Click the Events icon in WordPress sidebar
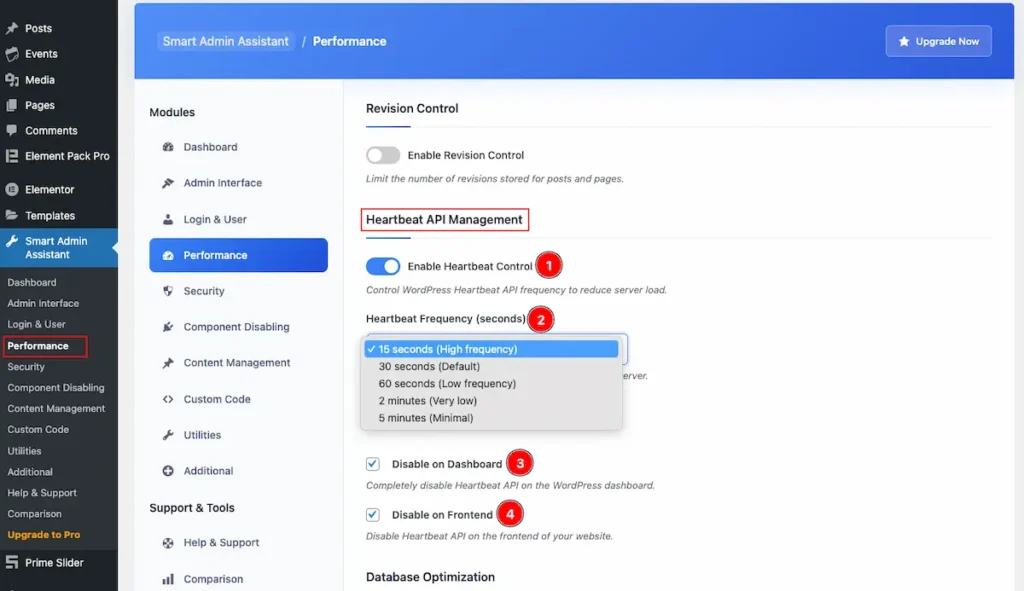1024x591 pixels. [12, 54]
